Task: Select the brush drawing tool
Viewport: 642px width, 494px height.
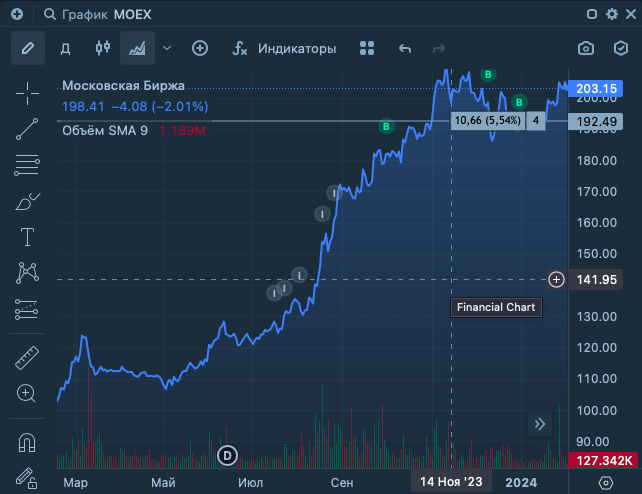Action: tap(27, 201)
